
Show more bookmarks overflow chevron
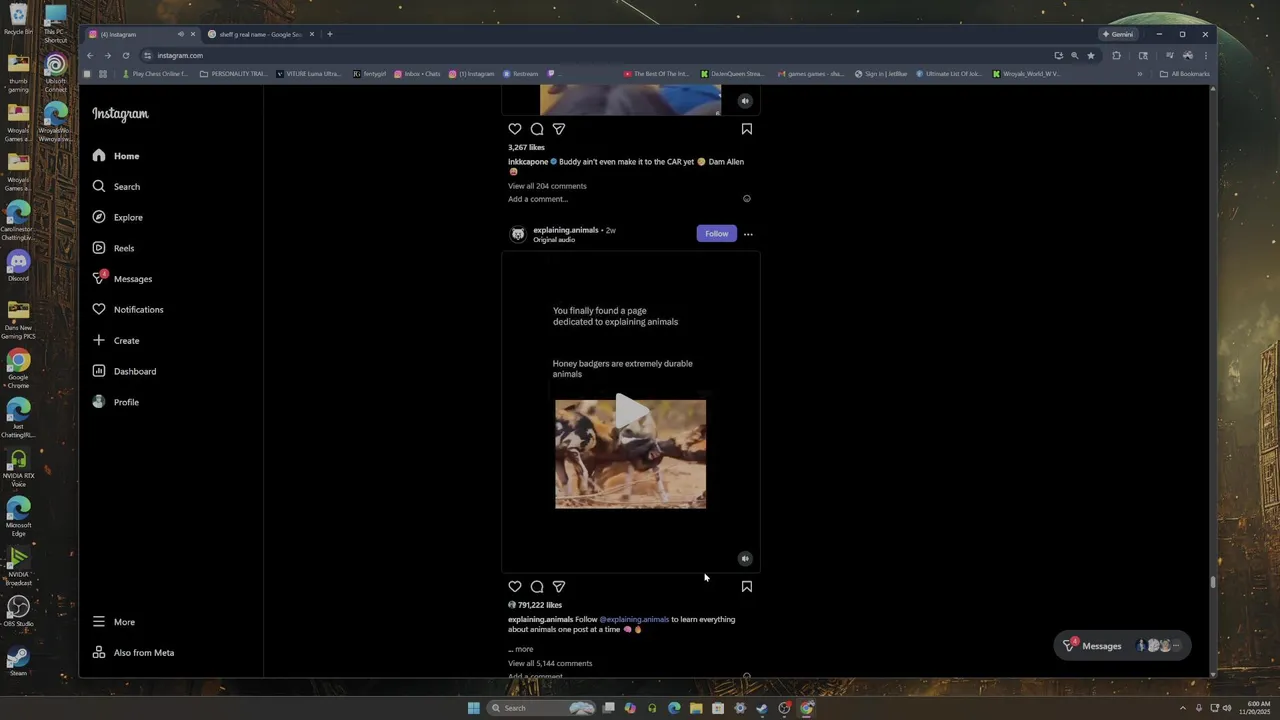[x=1139, y=74]
